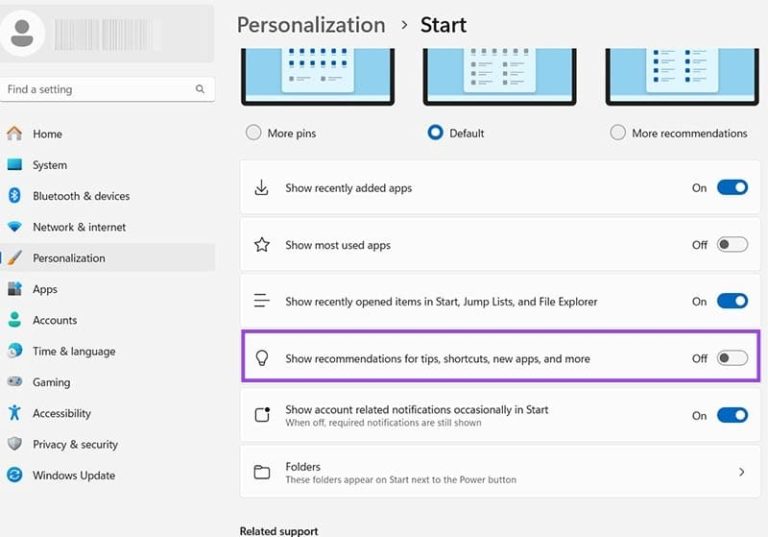The width and height of the screenshot is (768, 537).
Task: Click the Apps icon in sidebar
Action: pos(15,289)
